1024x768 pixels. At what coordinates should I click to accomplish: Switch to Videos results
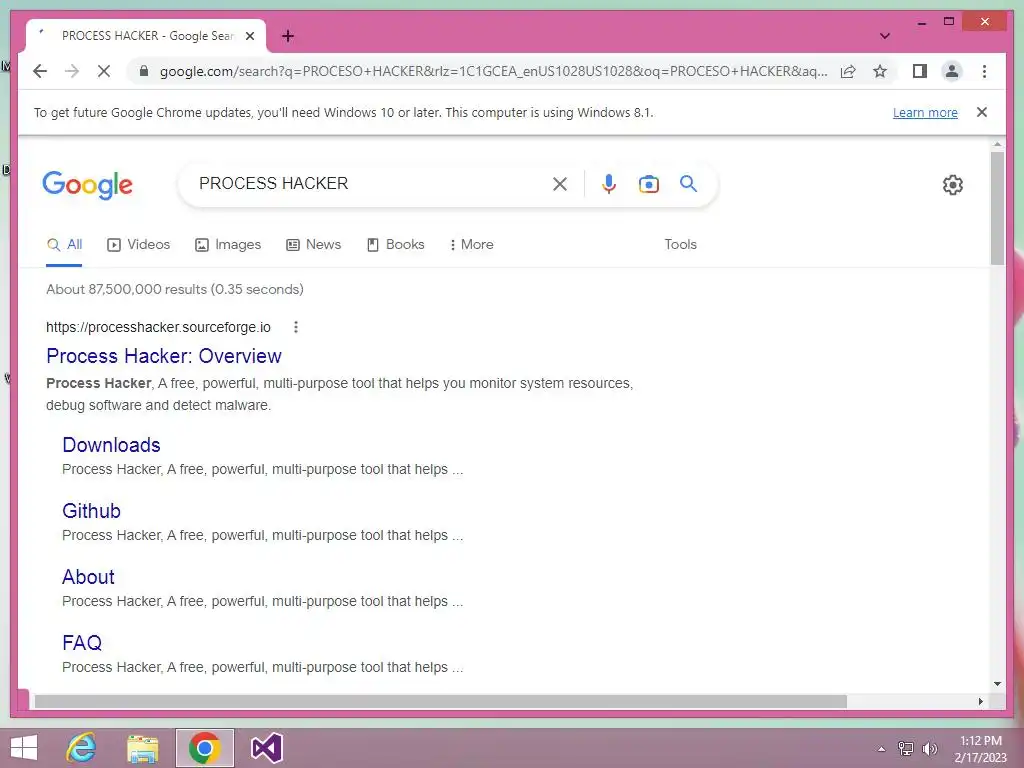(x=138, y=245)
